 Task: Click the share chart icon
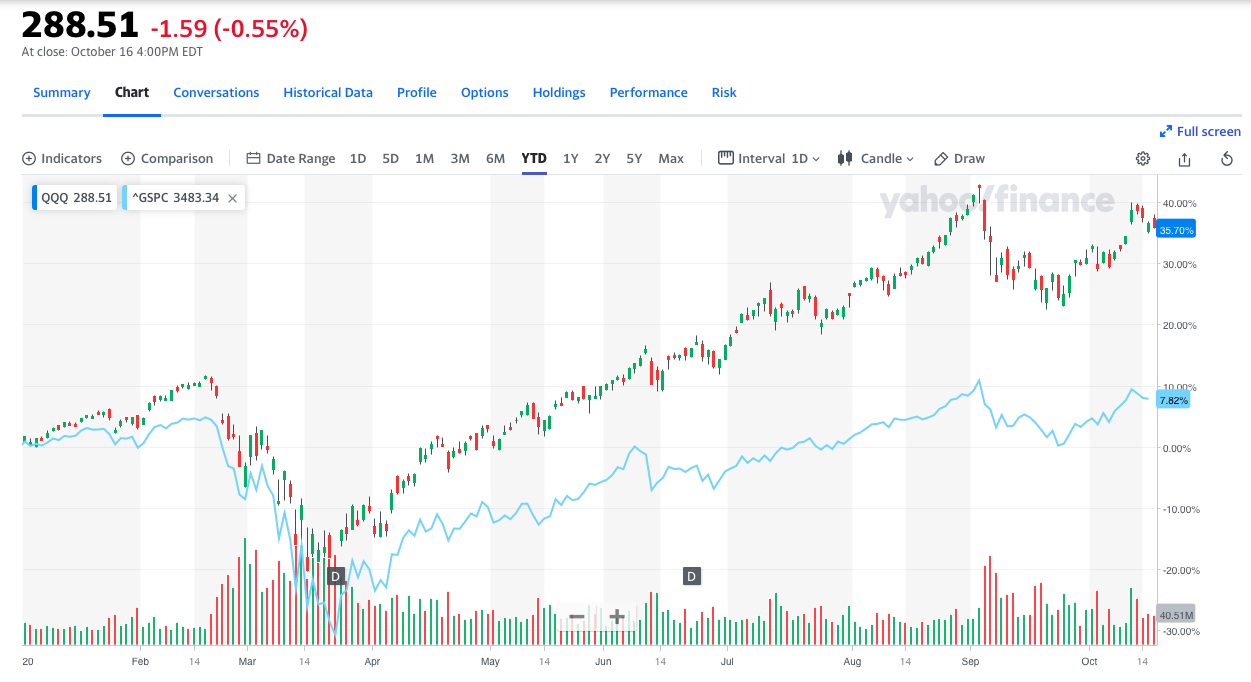click(x=1185, y=159)
